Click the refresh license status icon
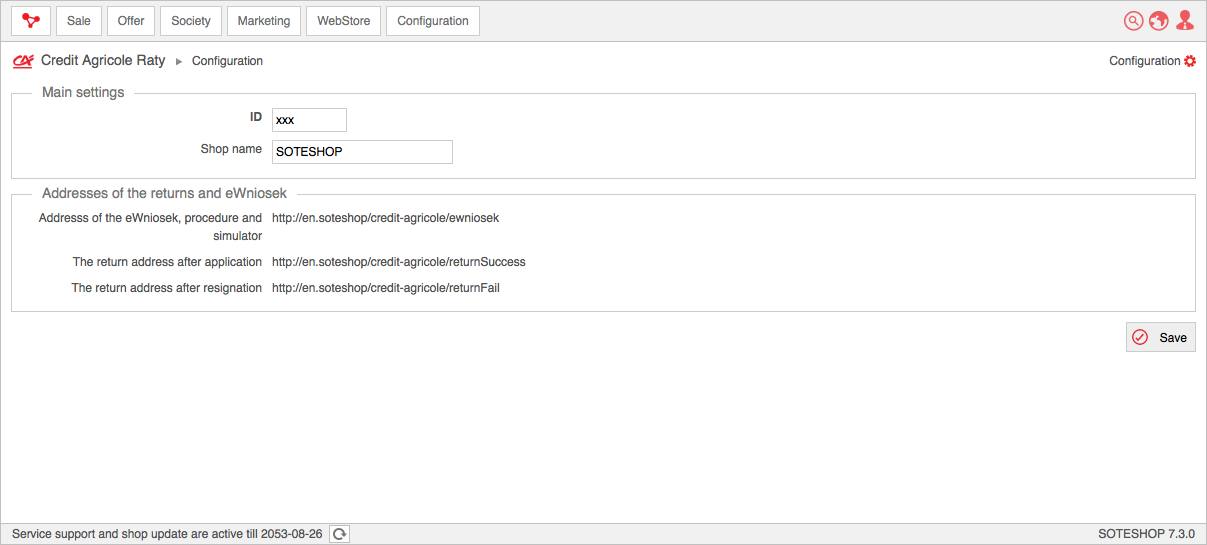Viewport: 1207px width, 545px height. pos(340,534)
